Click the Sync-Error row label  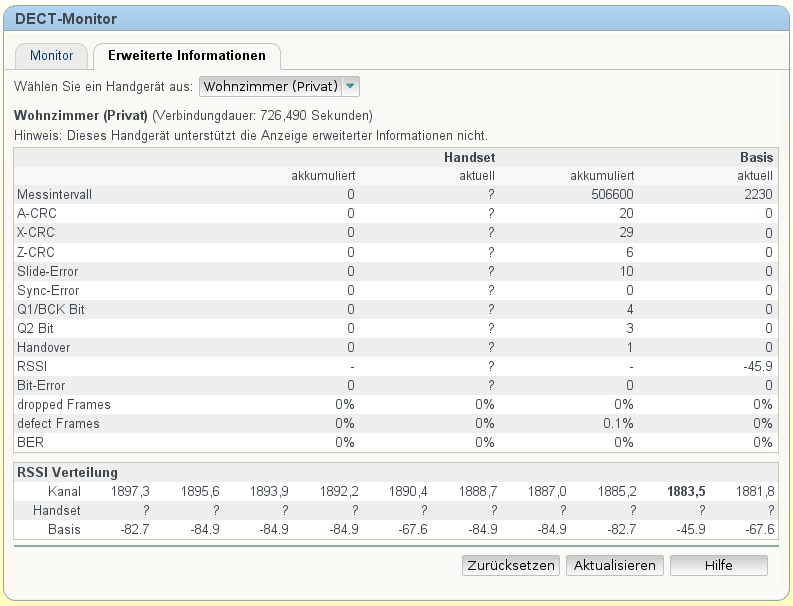[x=48, y=290]
